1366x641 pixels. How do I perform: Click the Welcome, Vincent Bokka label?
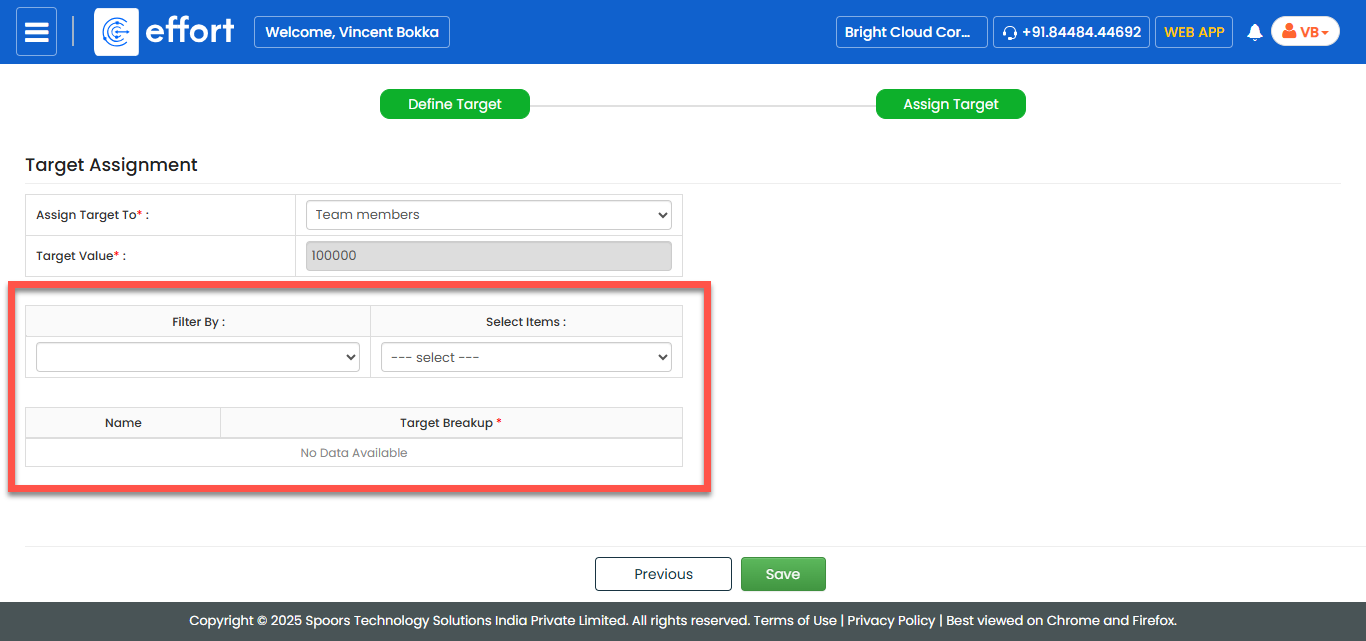pyautogui.click(x=352, y=32)
